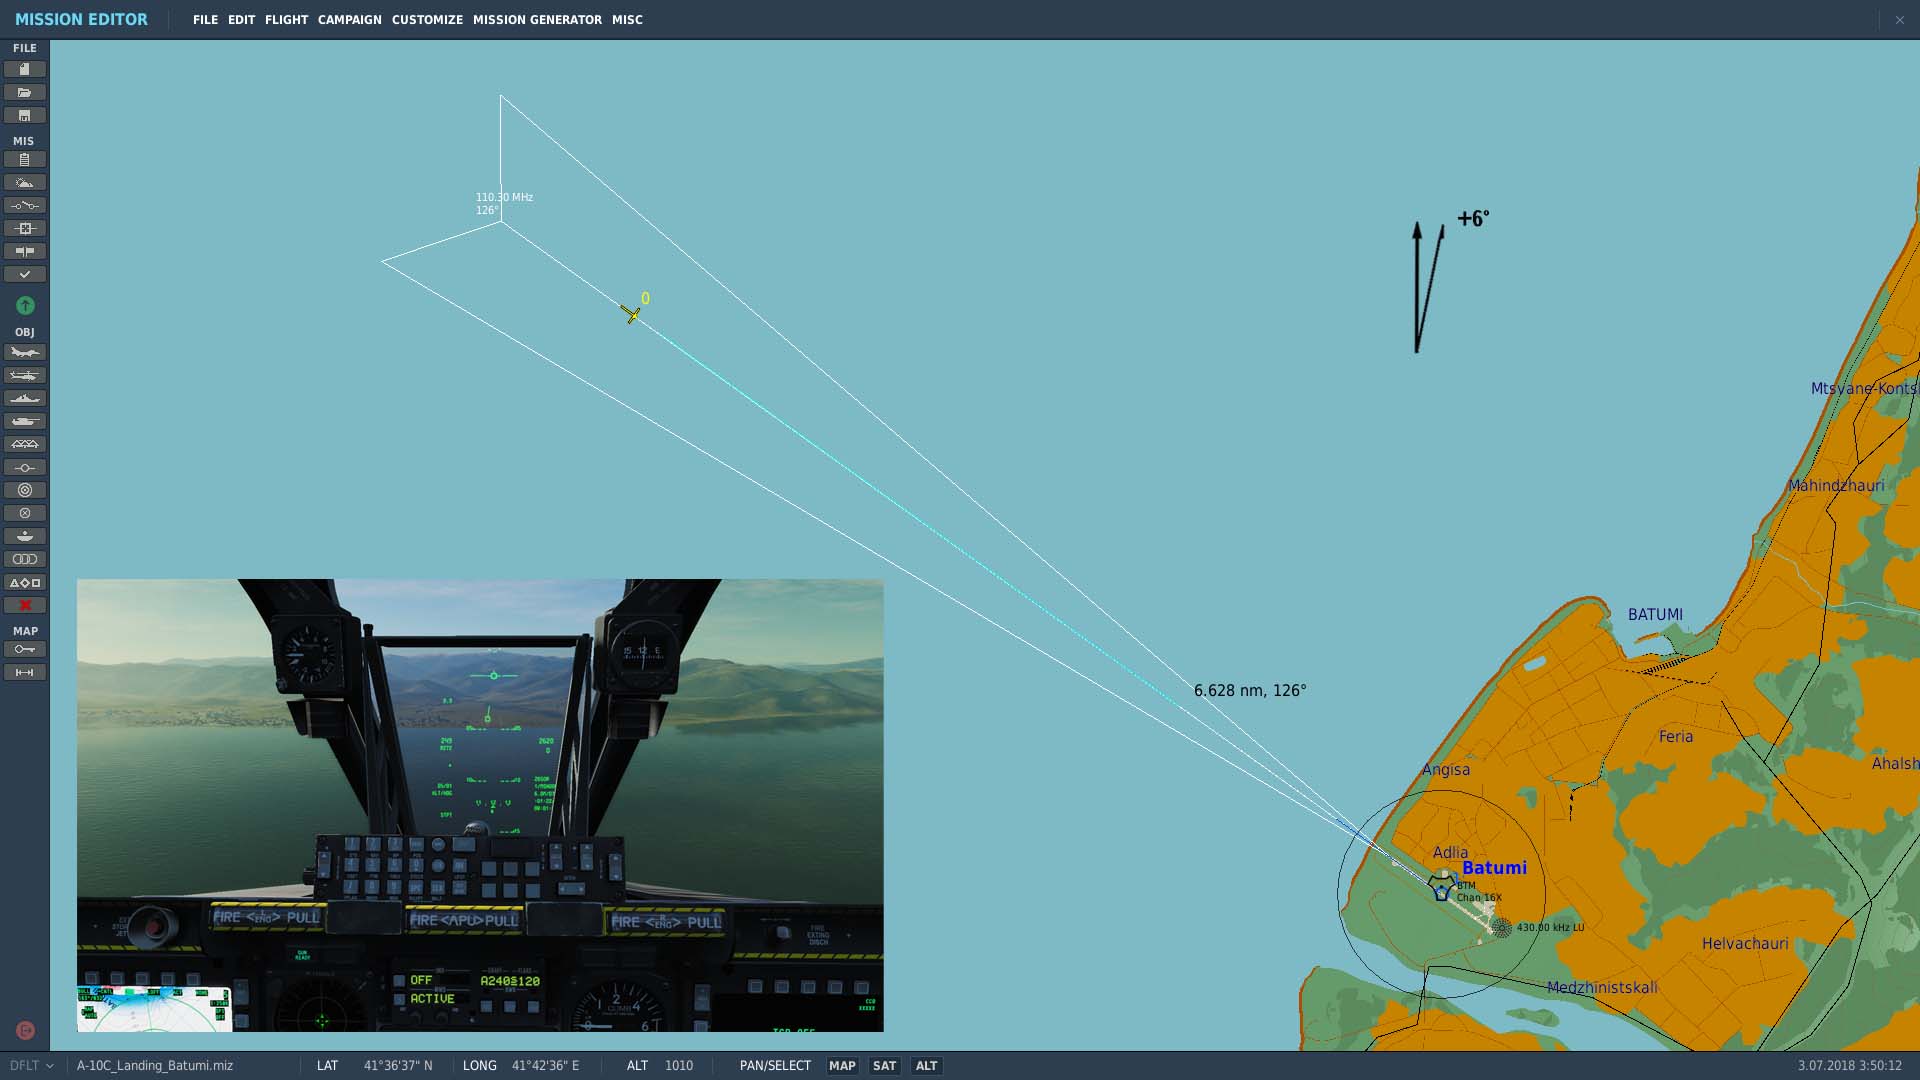Select the ship group tool

25,398
